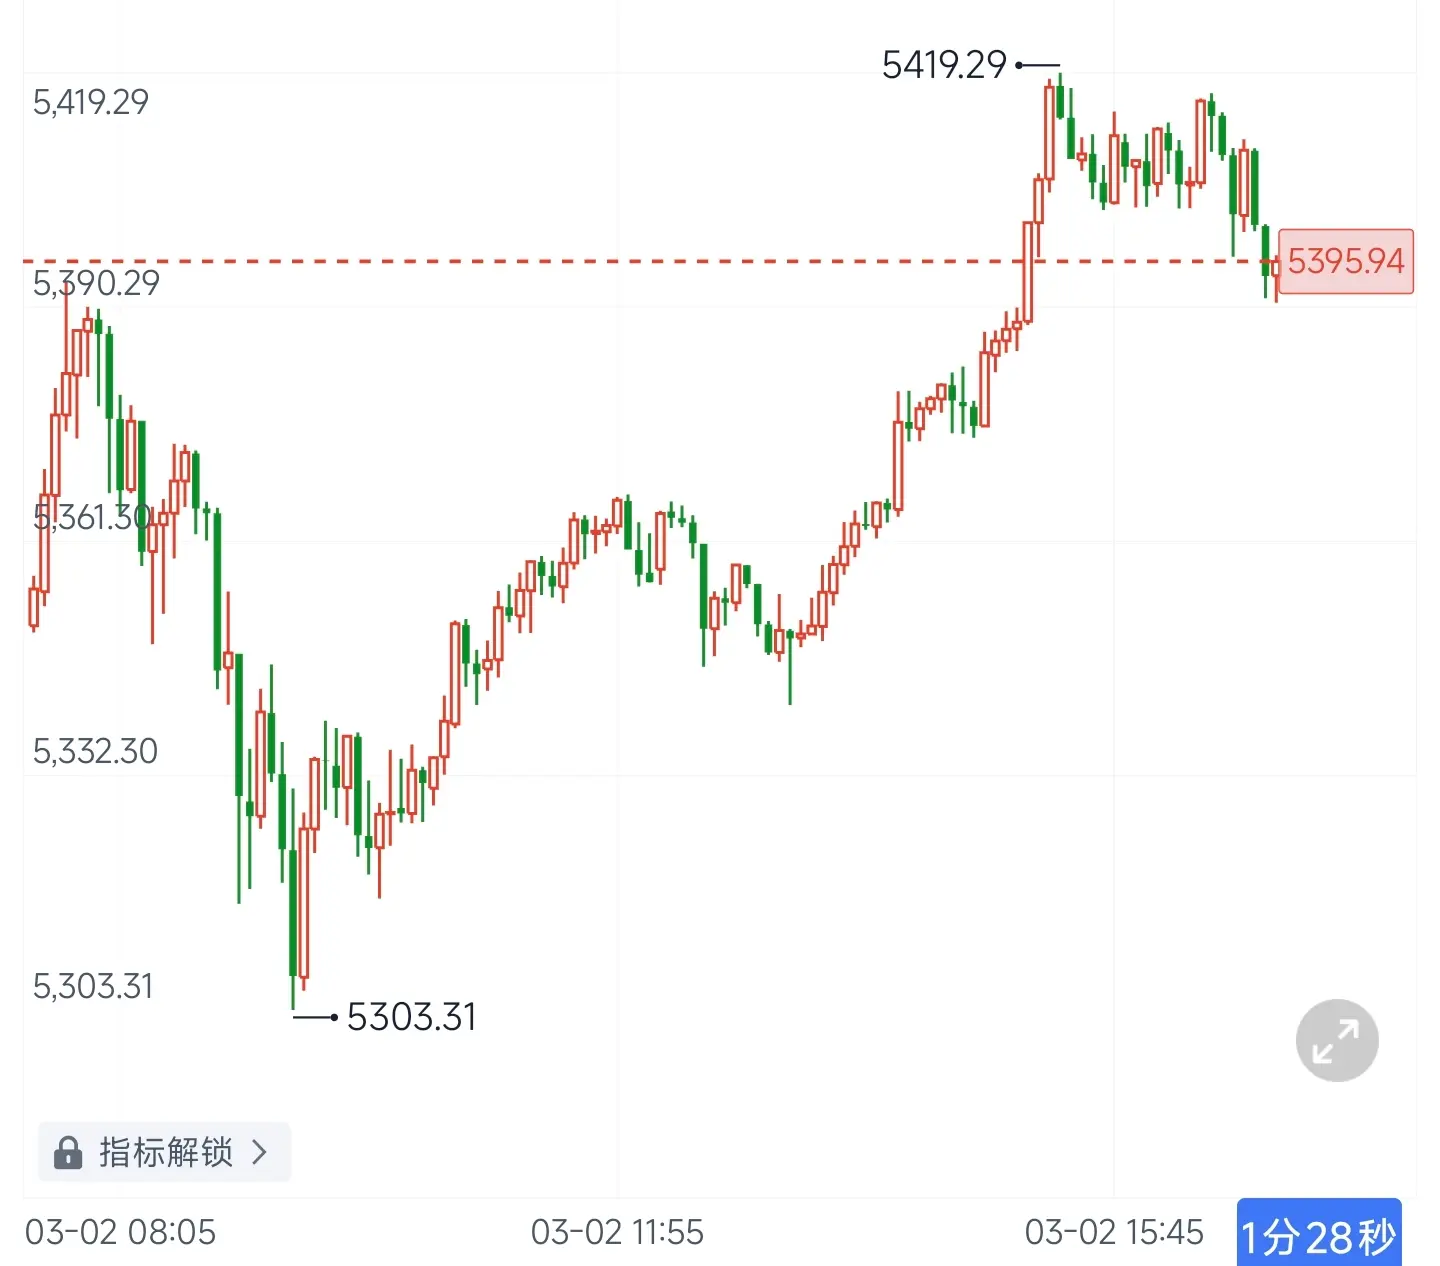Click the 5,419.29 price axis label
This screenshot has height=1266, width=1440.
91,102
